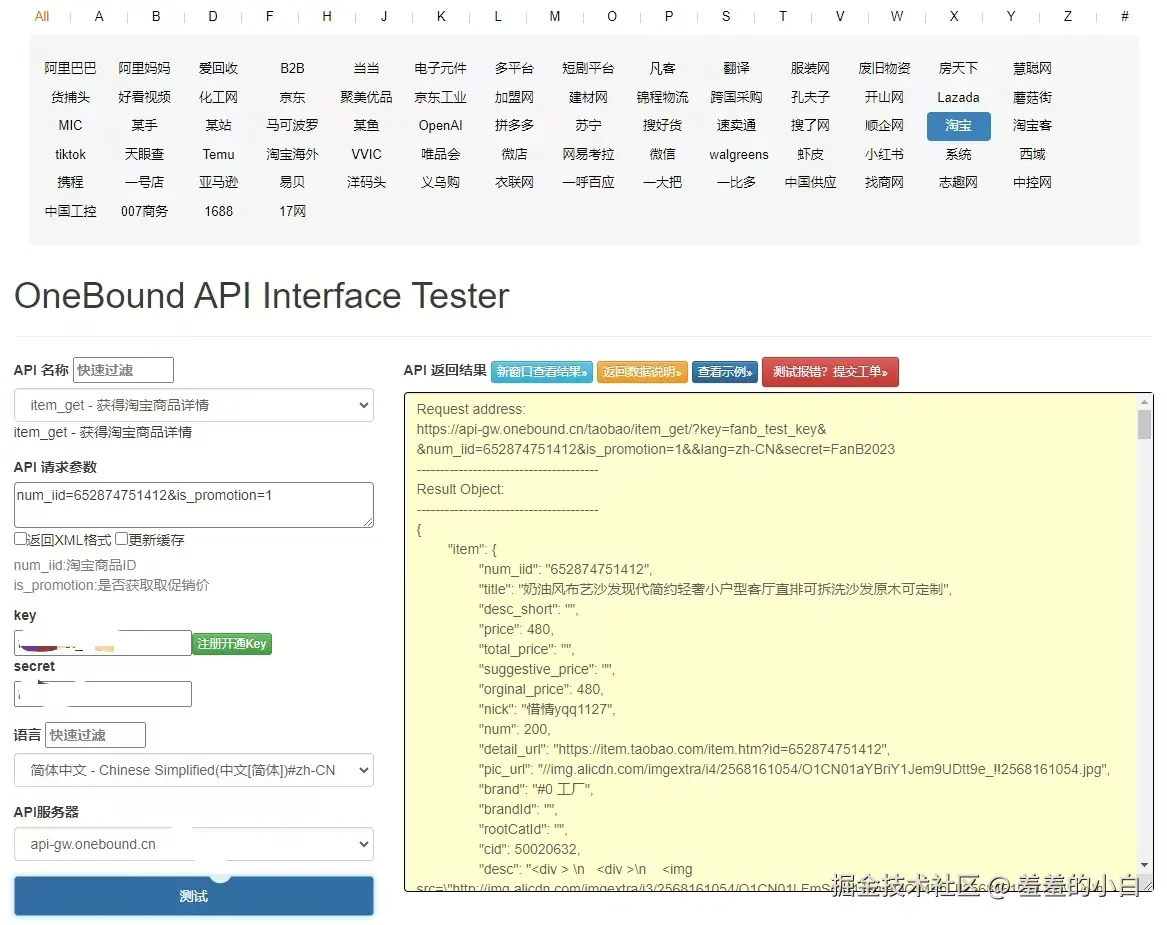The image size is (1167, 925).
Task: Open results via 新窗口查看结果
Action: [x=542, y=371]
